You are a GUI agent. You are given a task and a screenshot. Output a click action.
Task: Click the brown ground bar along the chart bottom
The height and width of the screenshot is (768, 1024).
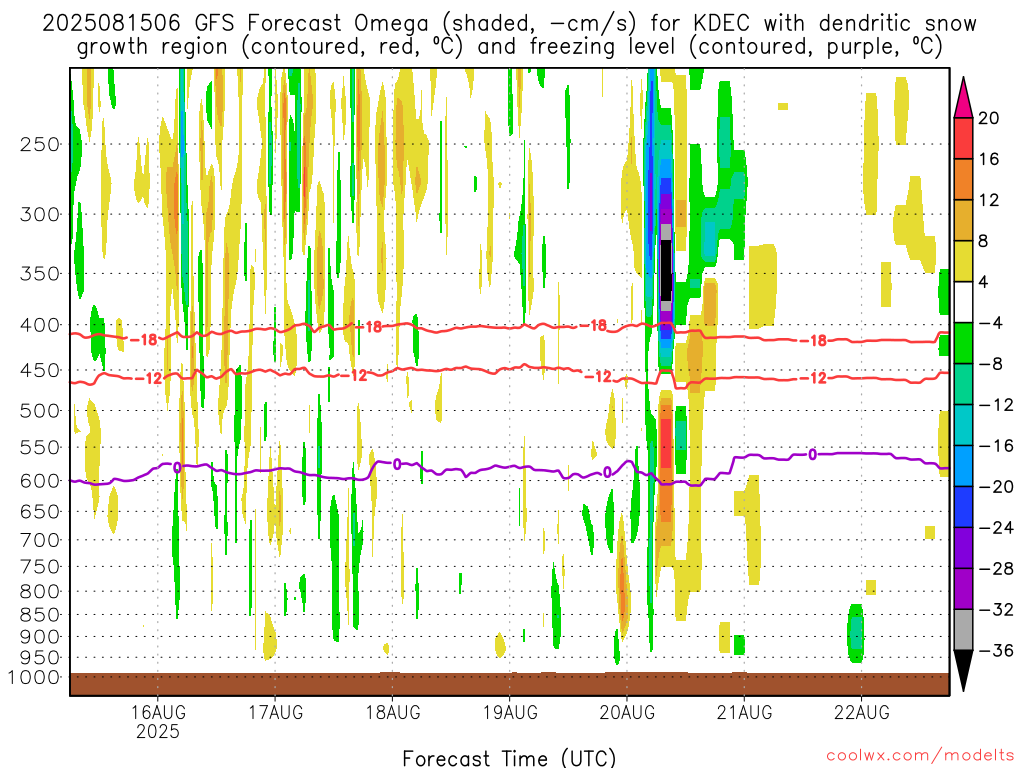pos(509,684)
